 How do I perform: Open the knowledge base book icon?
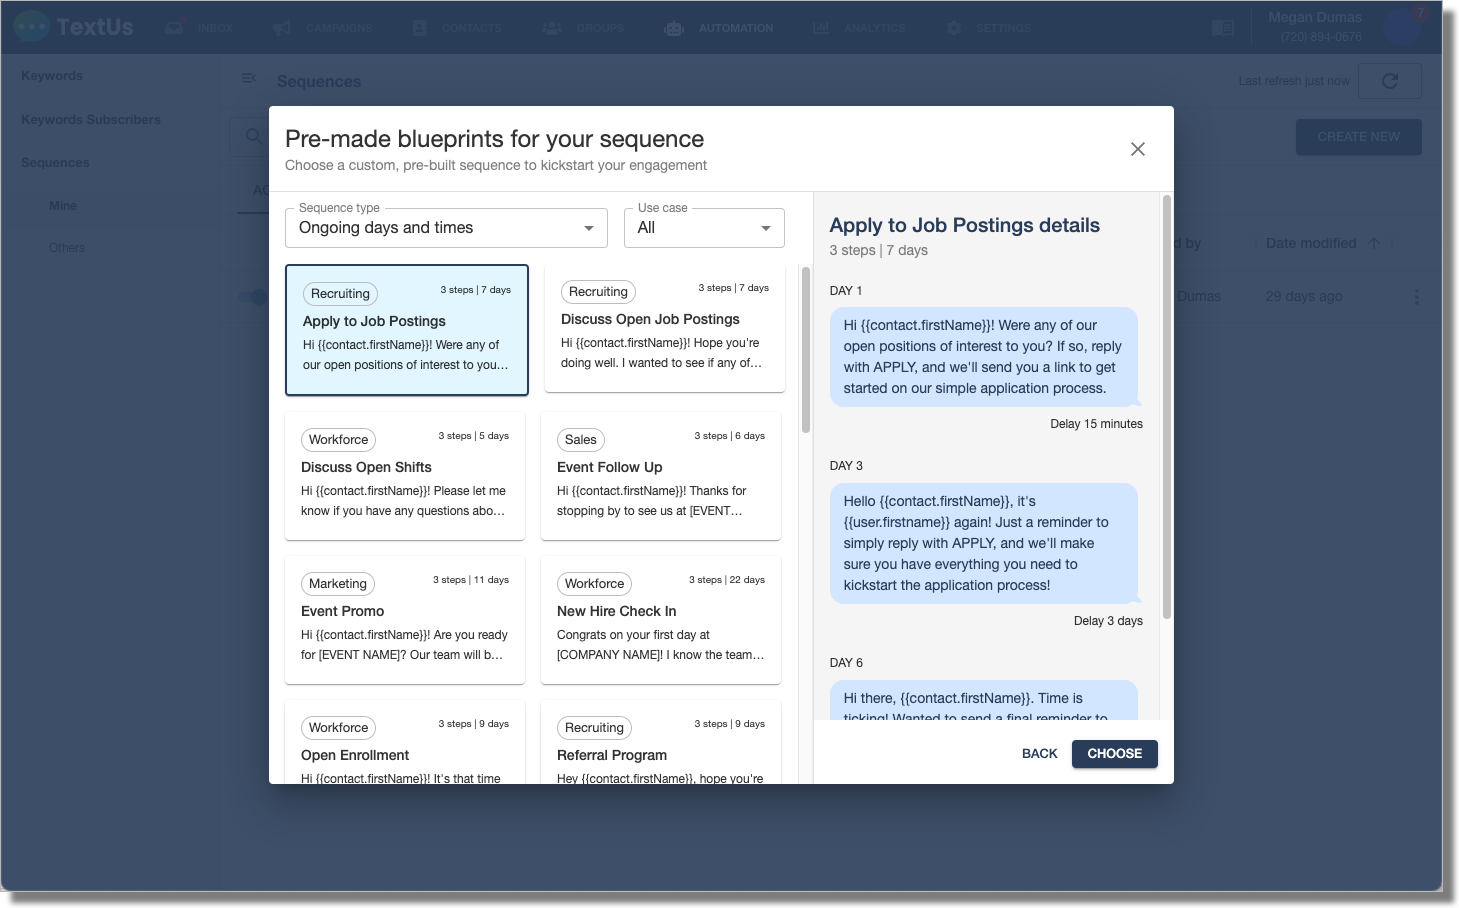point(1222,28)
